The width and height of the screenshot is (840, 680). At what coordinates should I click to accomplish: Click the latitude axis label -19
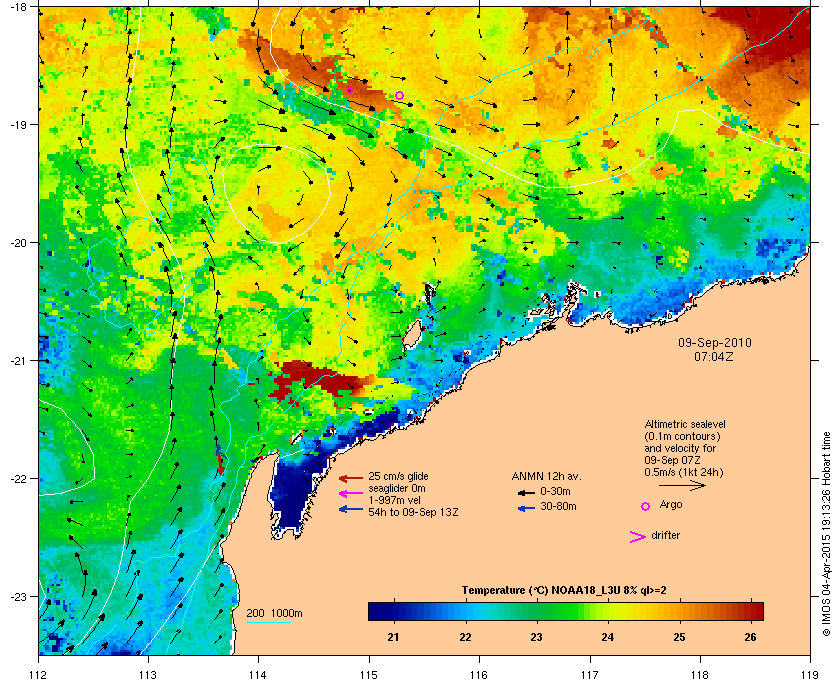point(18,124)
